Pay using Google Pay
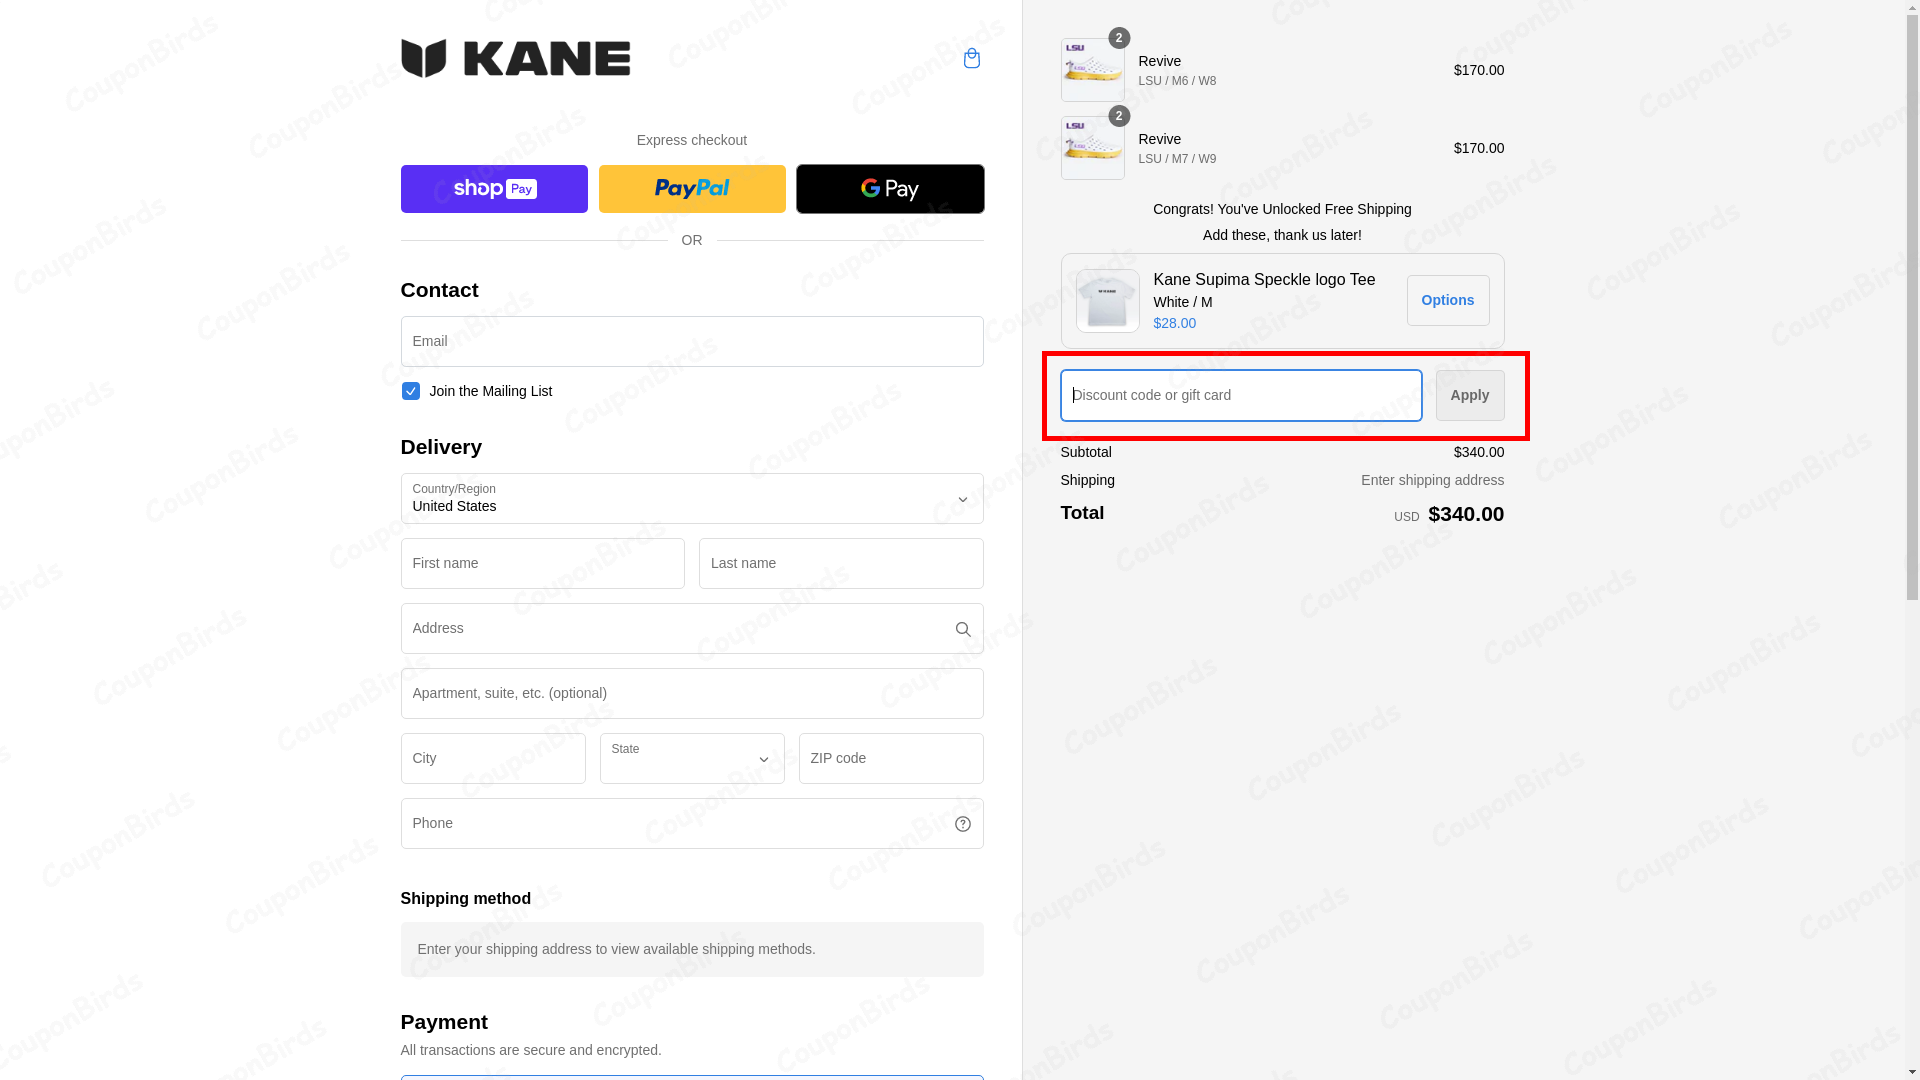 889,188
